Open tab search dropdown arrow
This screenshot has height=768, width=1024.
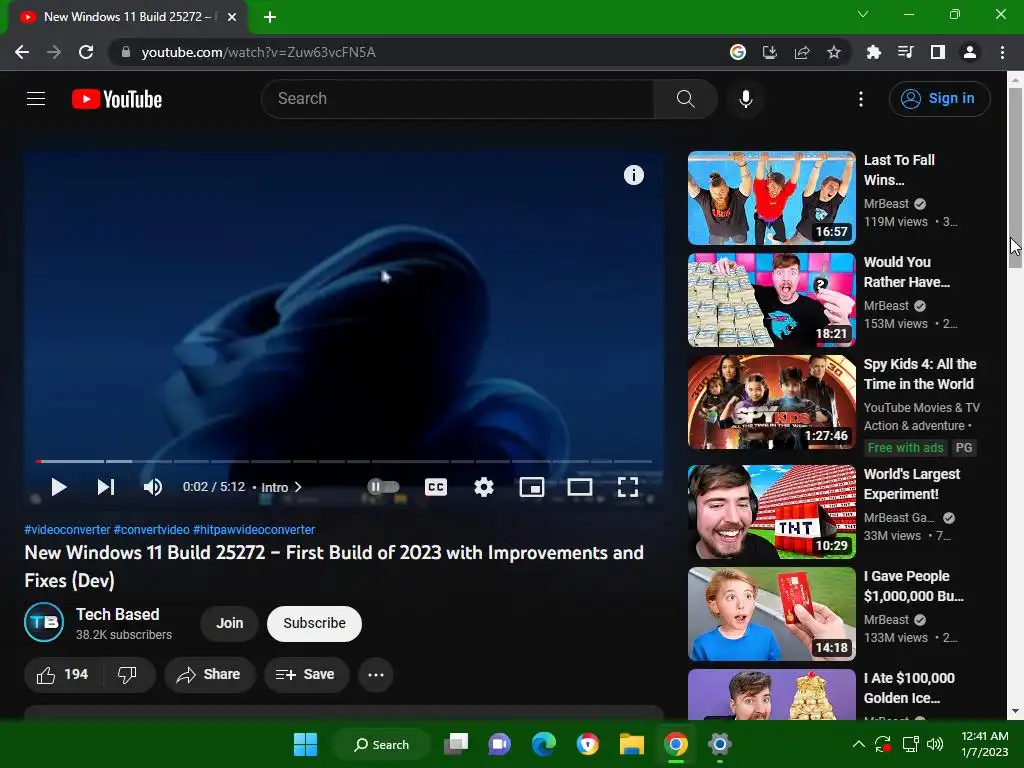click(863, 14)
